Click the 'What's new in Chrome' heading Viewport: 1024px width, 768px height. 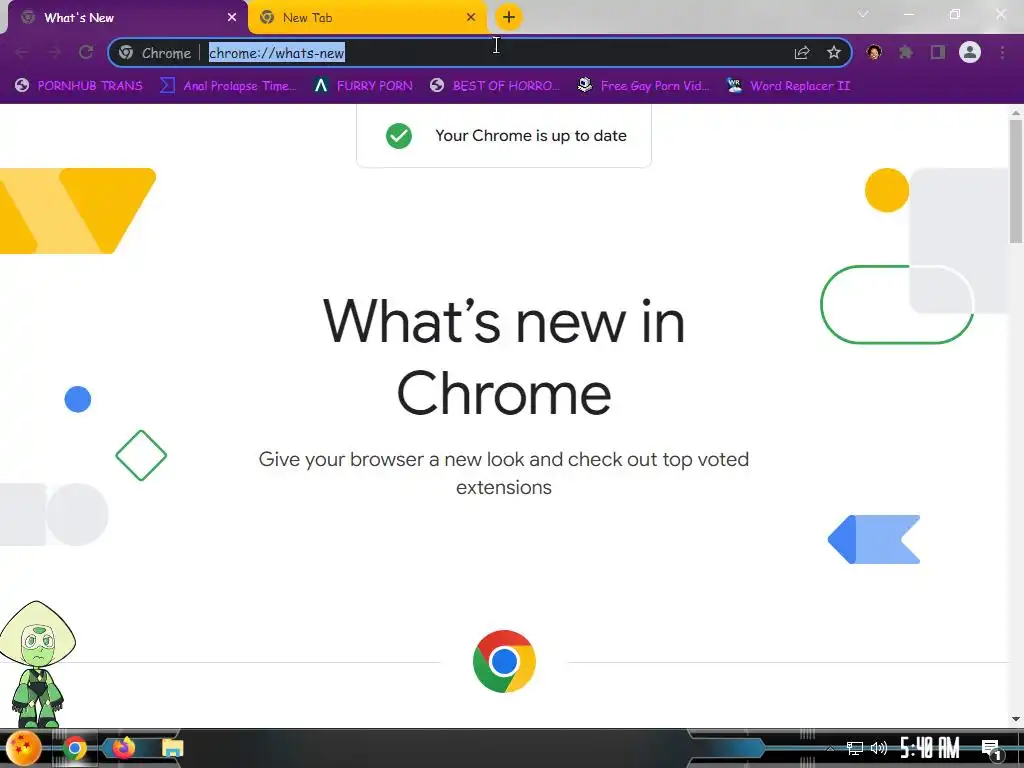pos(504,357)
